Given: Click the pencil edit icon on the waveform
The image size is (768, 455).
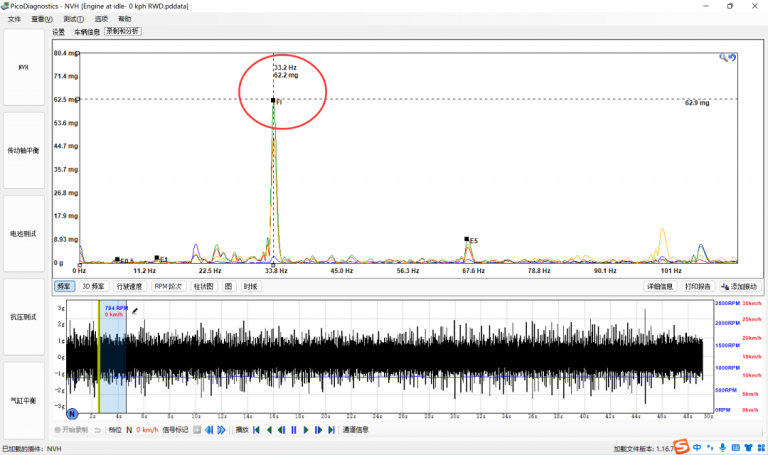Looking at the screenshot, I should (135, 311).
